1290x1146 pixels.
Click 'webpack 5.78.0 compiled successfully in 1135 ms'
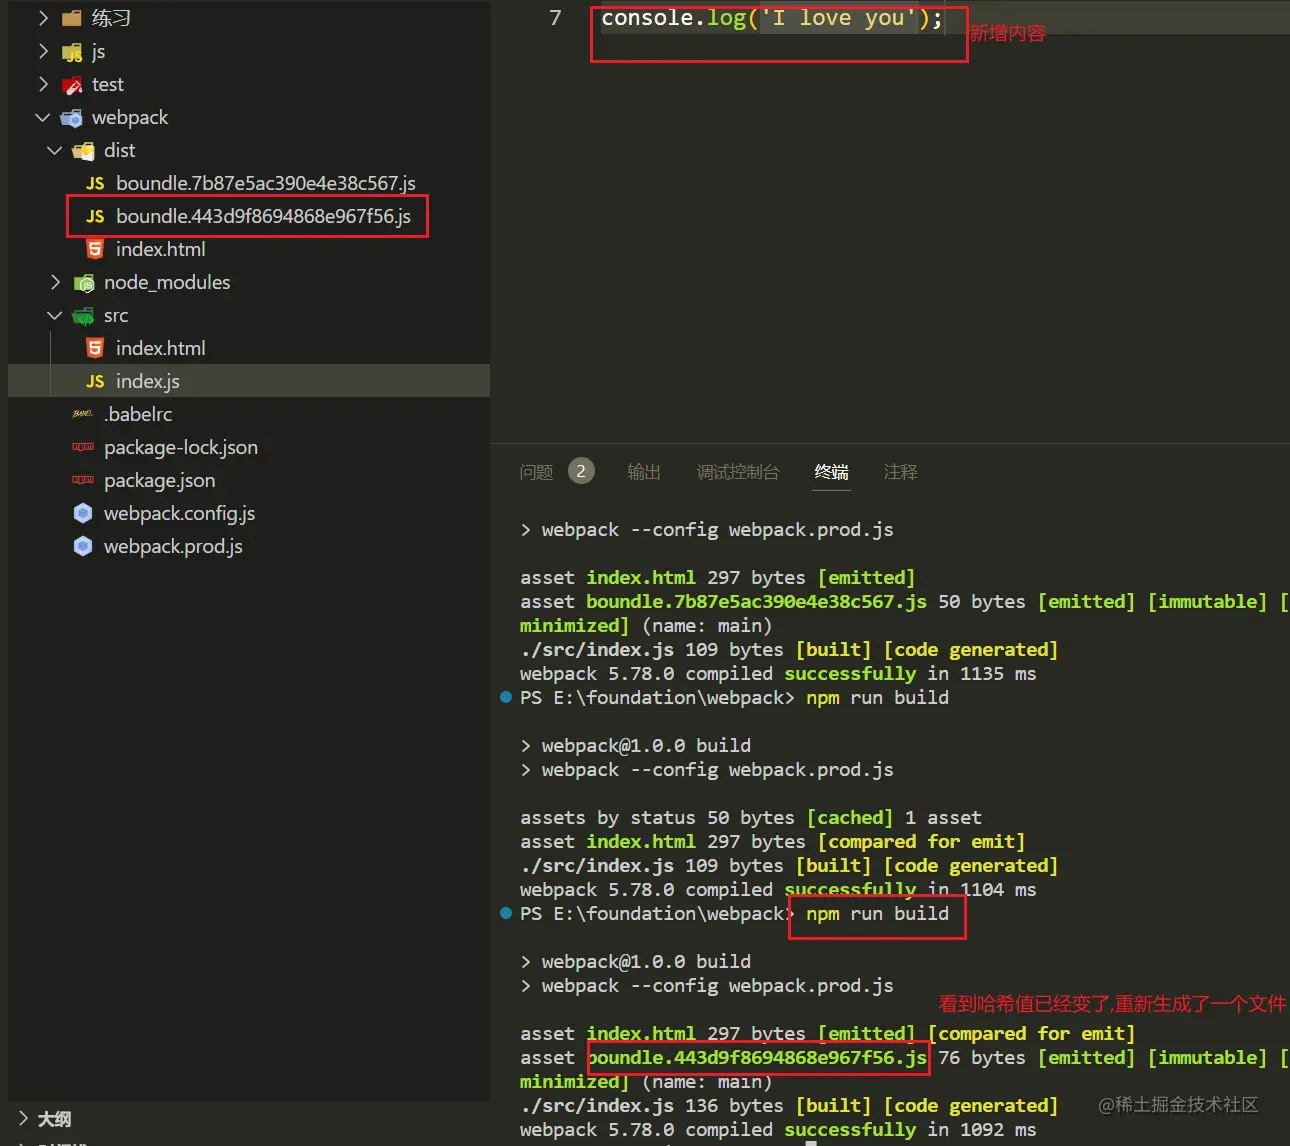pos(778,674)
